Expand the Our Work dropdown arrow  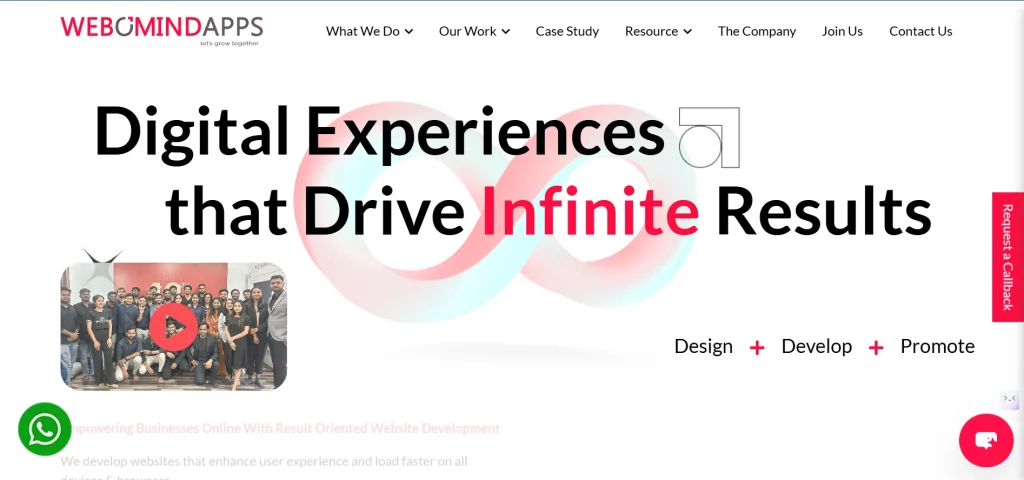click(x=505, y=32)
